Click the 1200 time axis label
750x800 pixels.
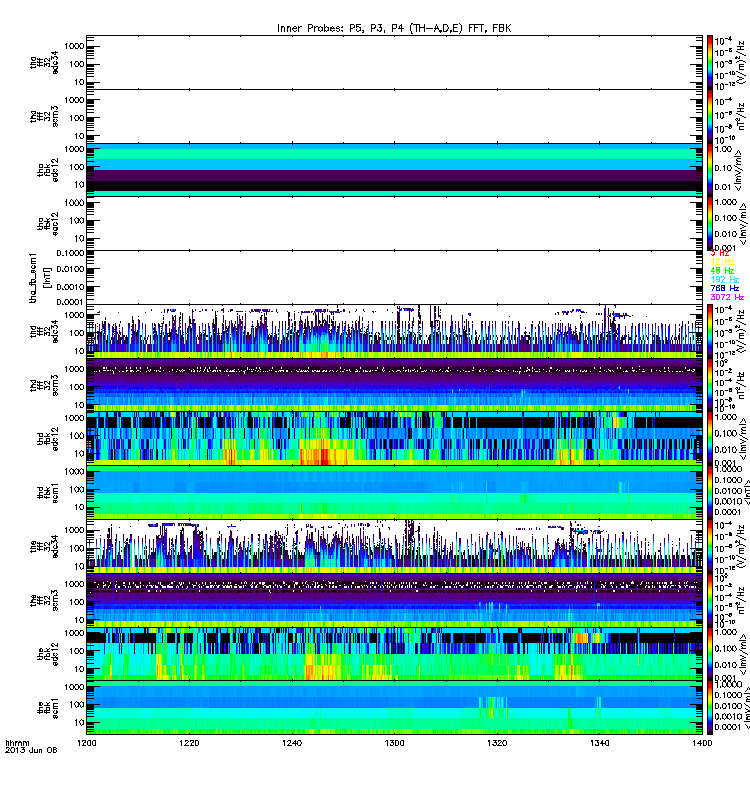coord(87,743)
